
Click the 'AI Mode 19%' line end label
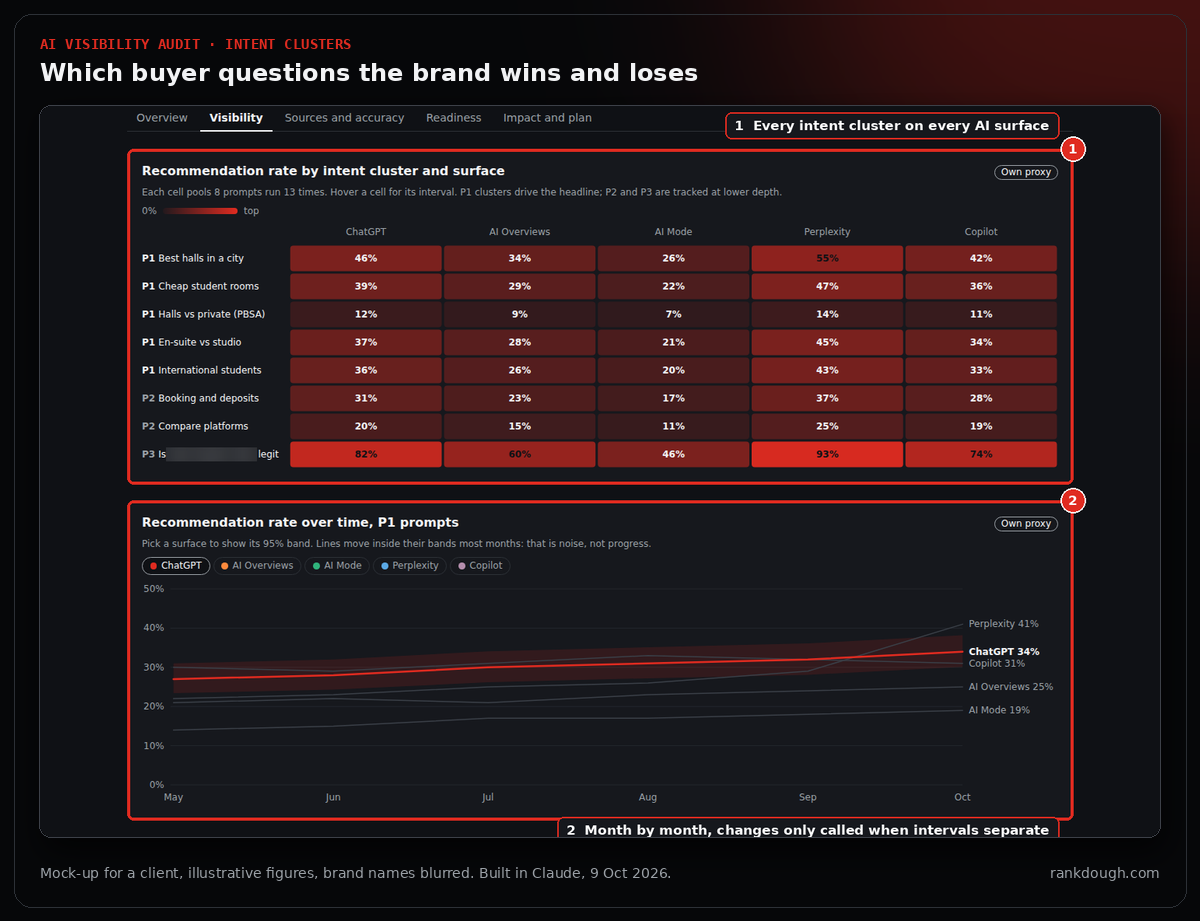(998, 710)
